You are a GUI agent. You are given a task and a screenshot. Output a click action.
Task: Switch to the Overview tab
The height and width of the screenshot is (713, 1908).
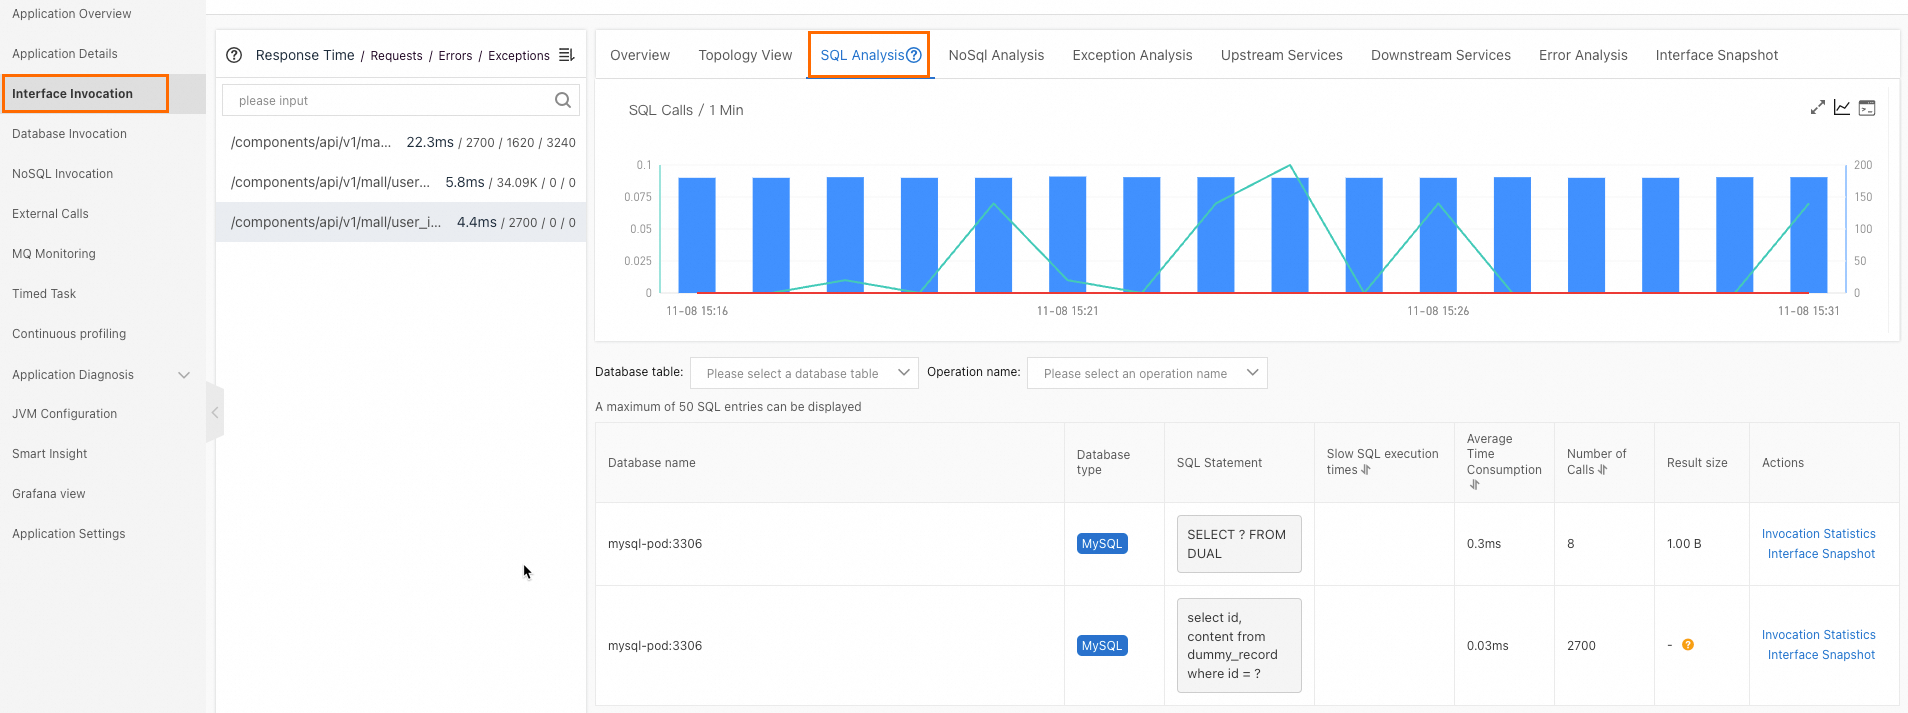(640, 55)
